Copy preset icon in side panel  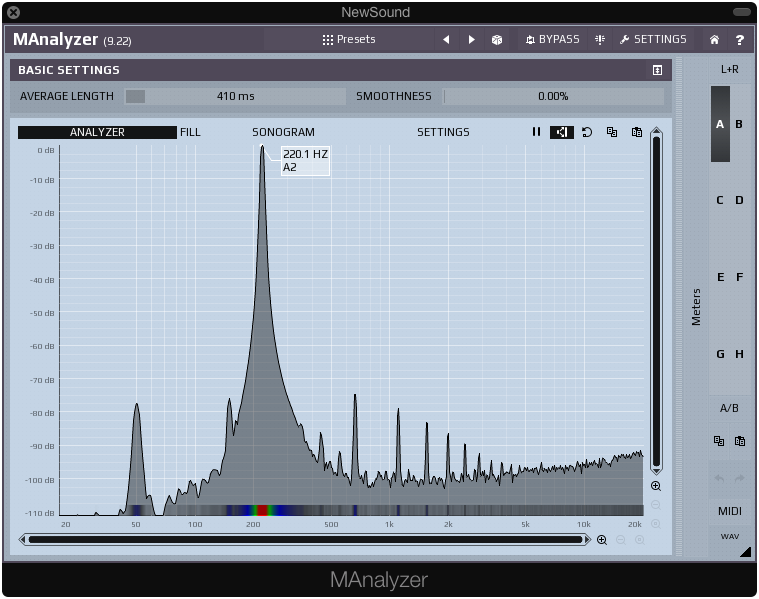[x=719, y=441]
